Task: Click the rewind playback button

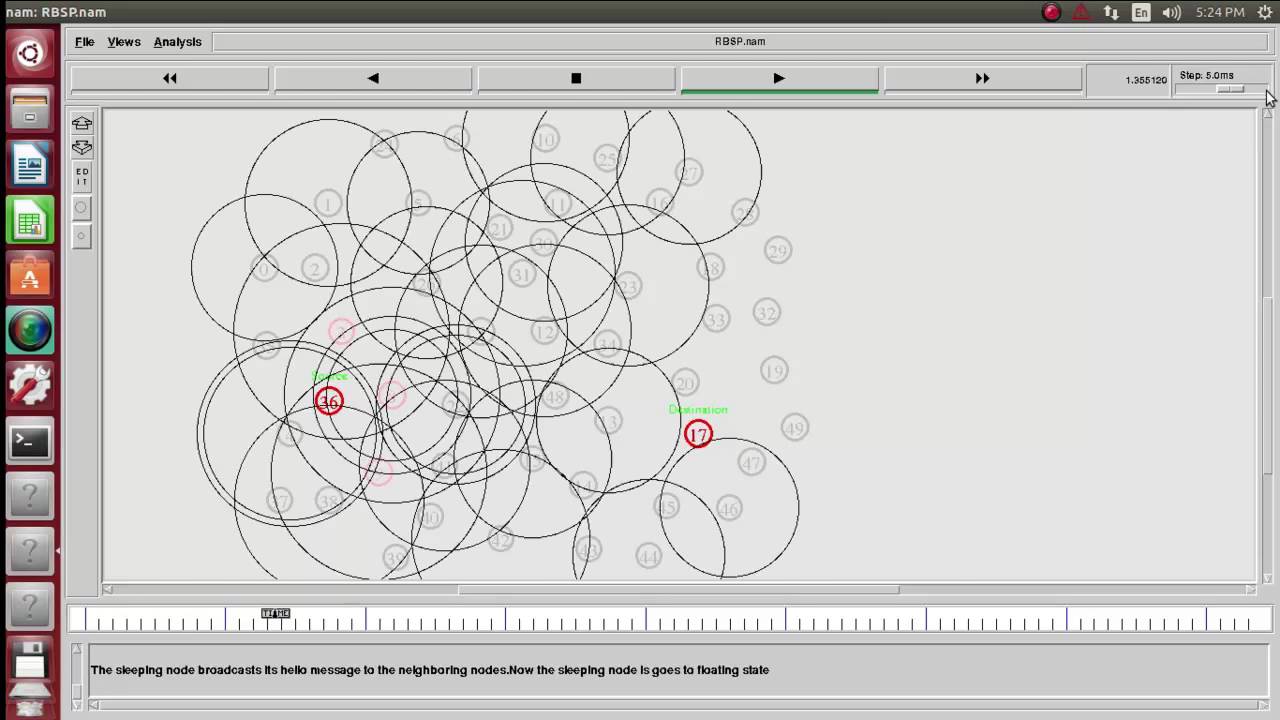Action: pos(170,79)
